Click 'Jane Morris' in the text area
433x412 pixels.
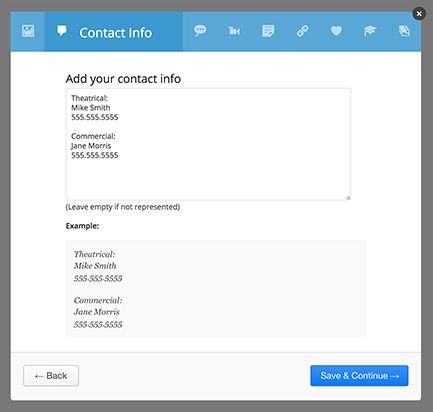point(91,146)
